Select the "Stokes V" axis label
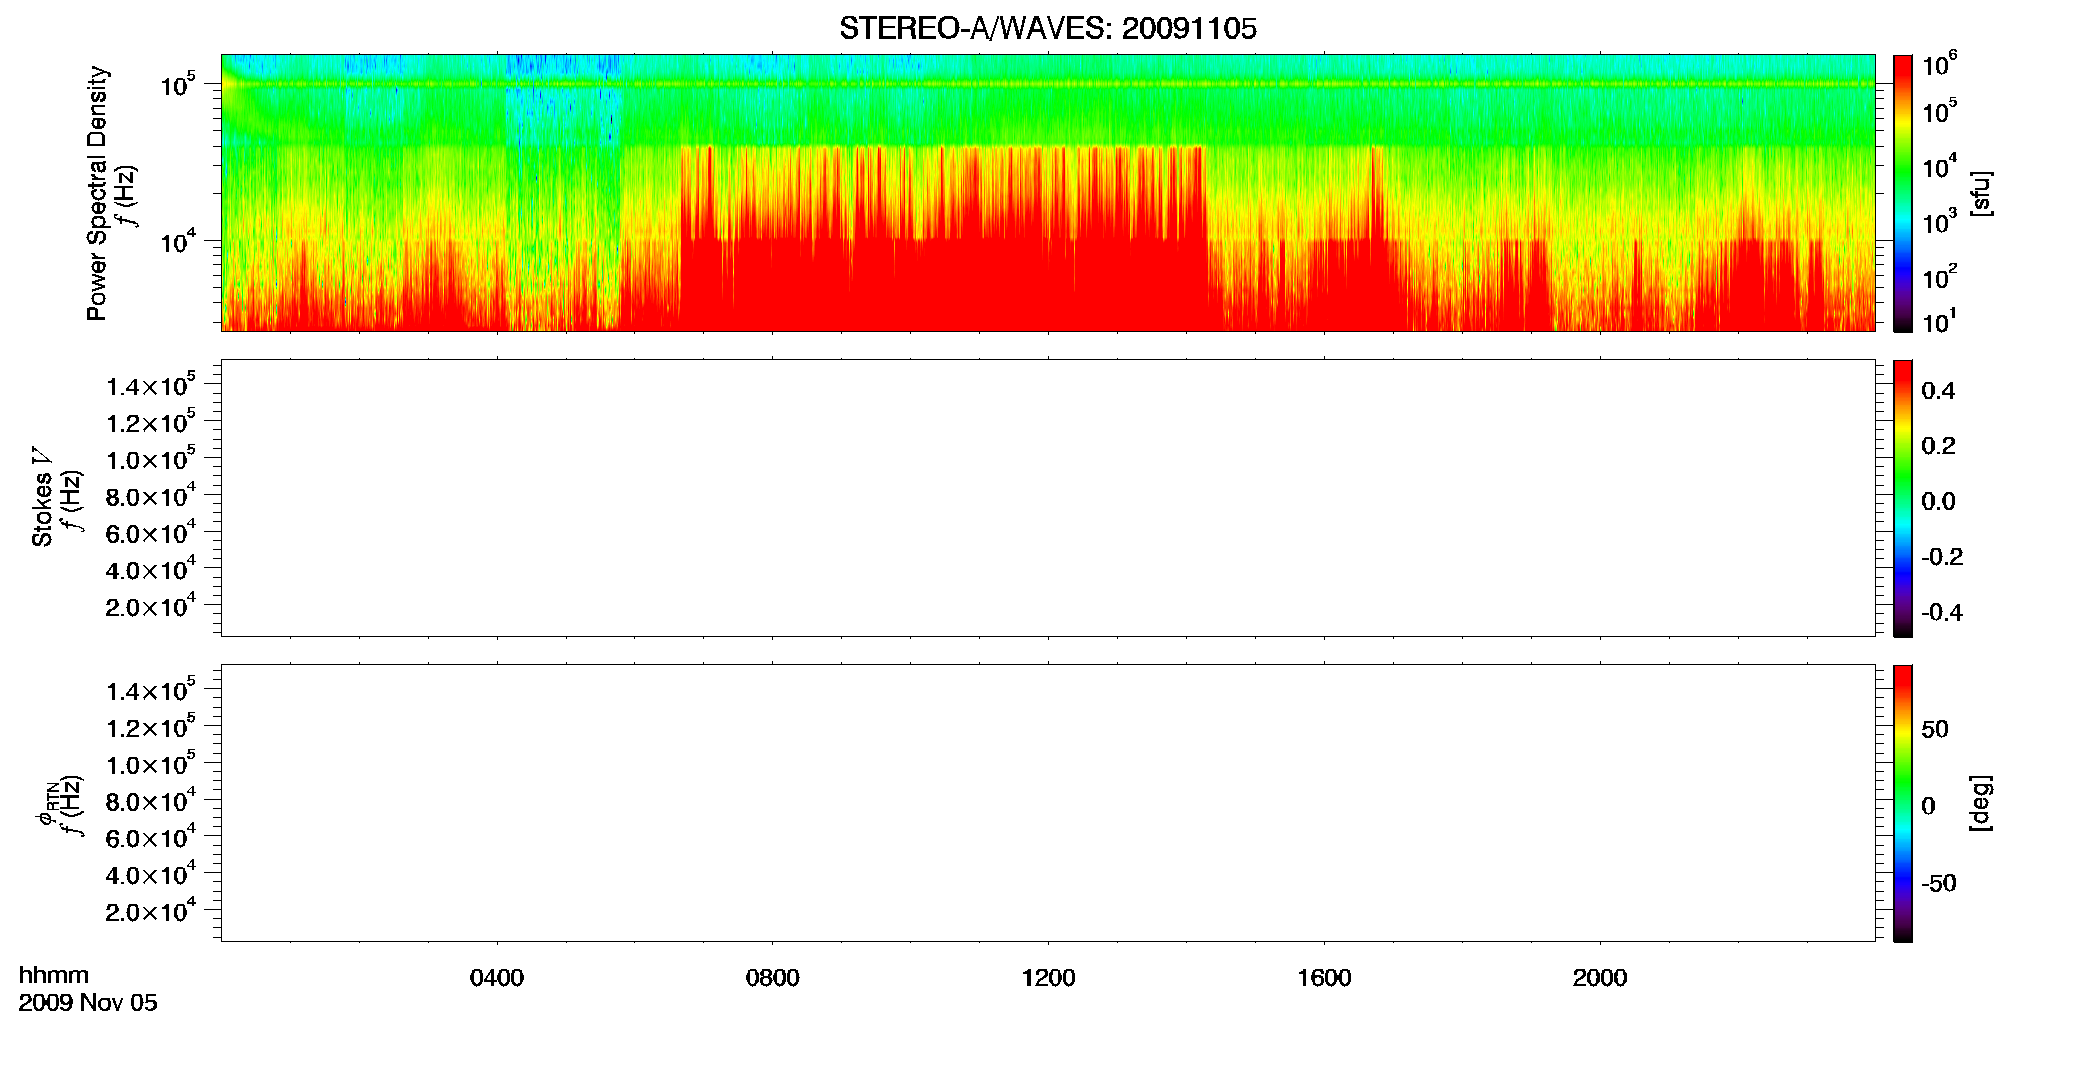 pyautogui.click(x=43, y=497)
